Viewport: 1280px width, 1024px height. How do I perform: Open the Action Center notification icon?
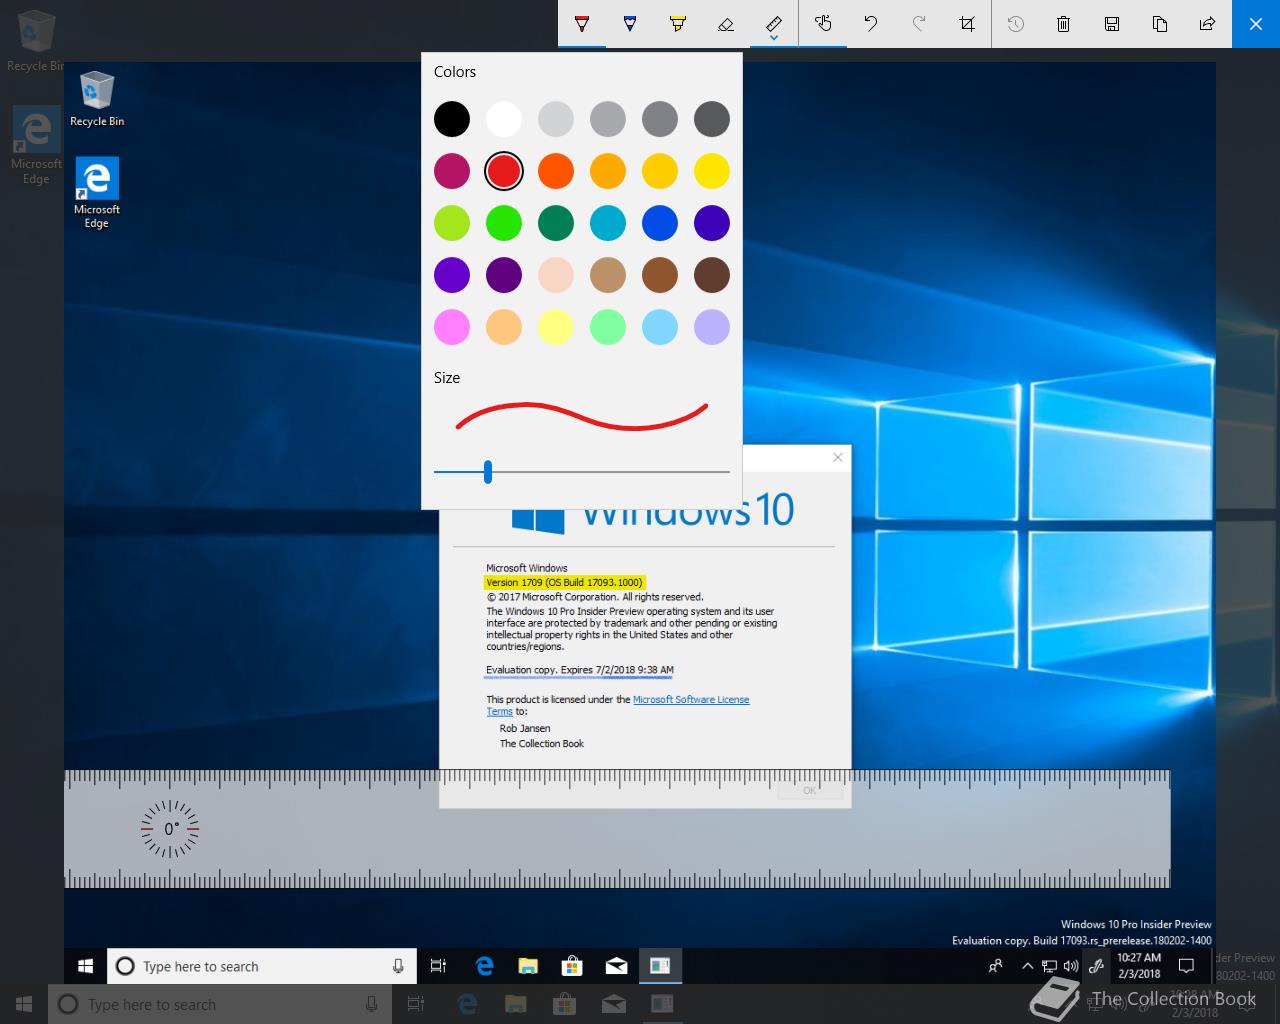coord(1187,966)
